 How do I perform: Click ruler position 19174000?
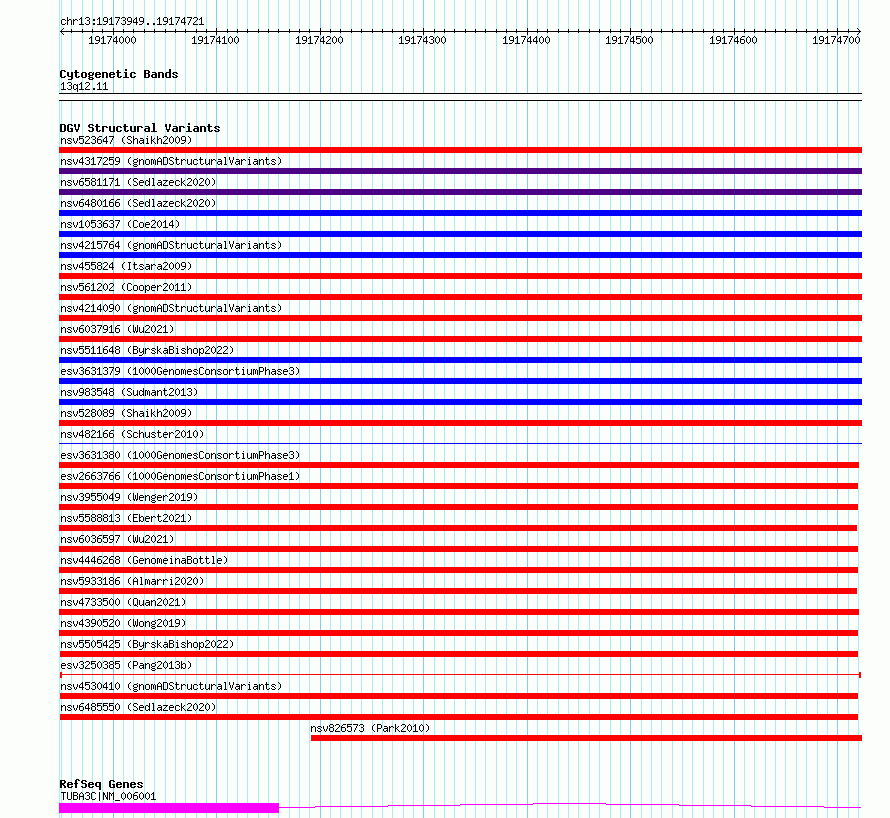[x=112, y=40]
